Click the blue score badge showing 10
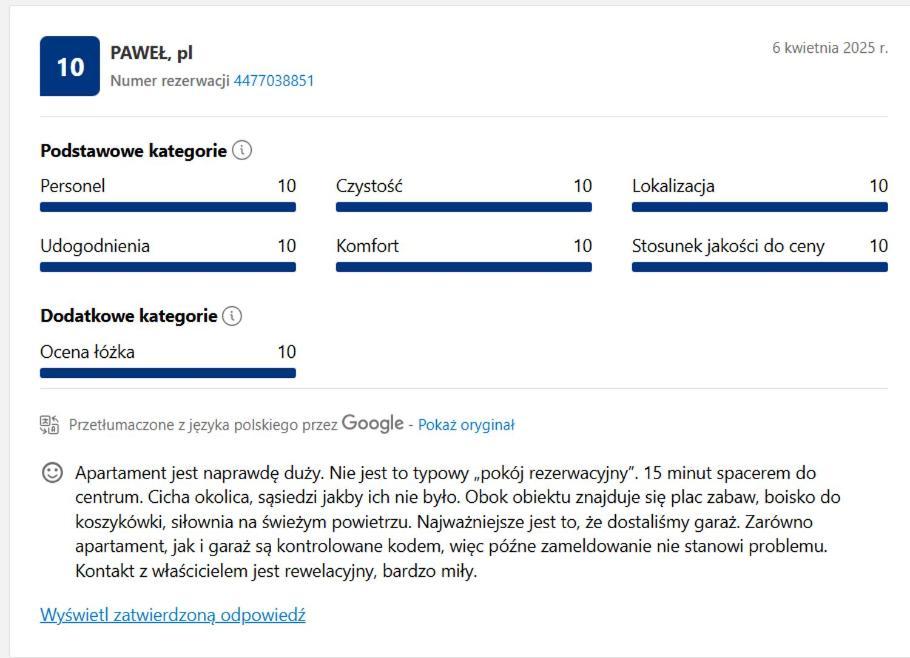This screenshot has width=910, height=658. click(x=70, y=66)
